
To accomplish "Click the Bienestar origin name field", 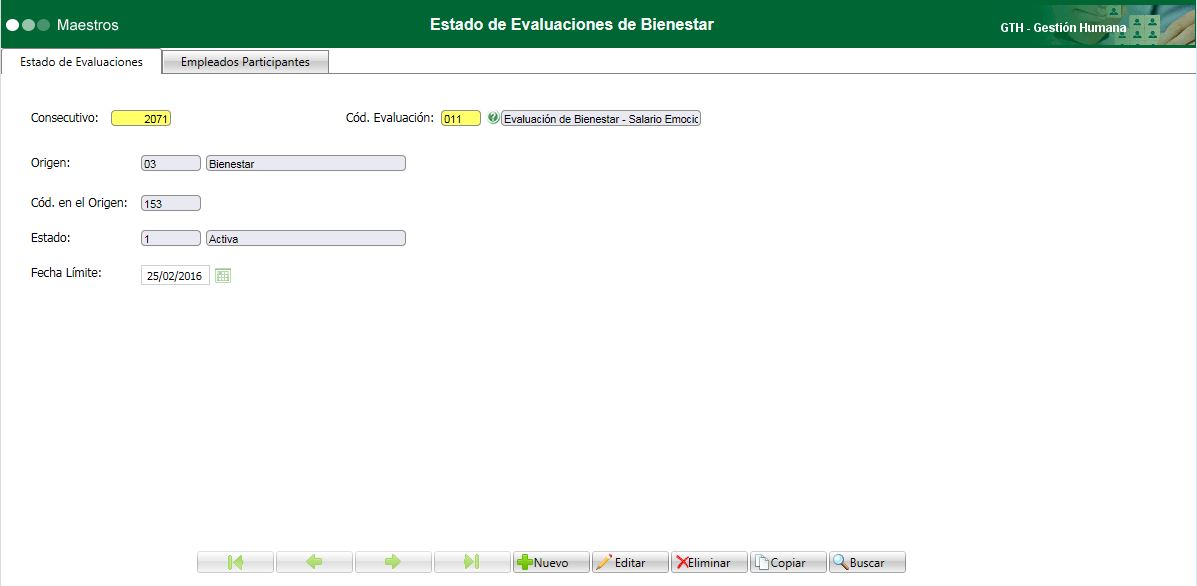I will [x=305, y=163].
